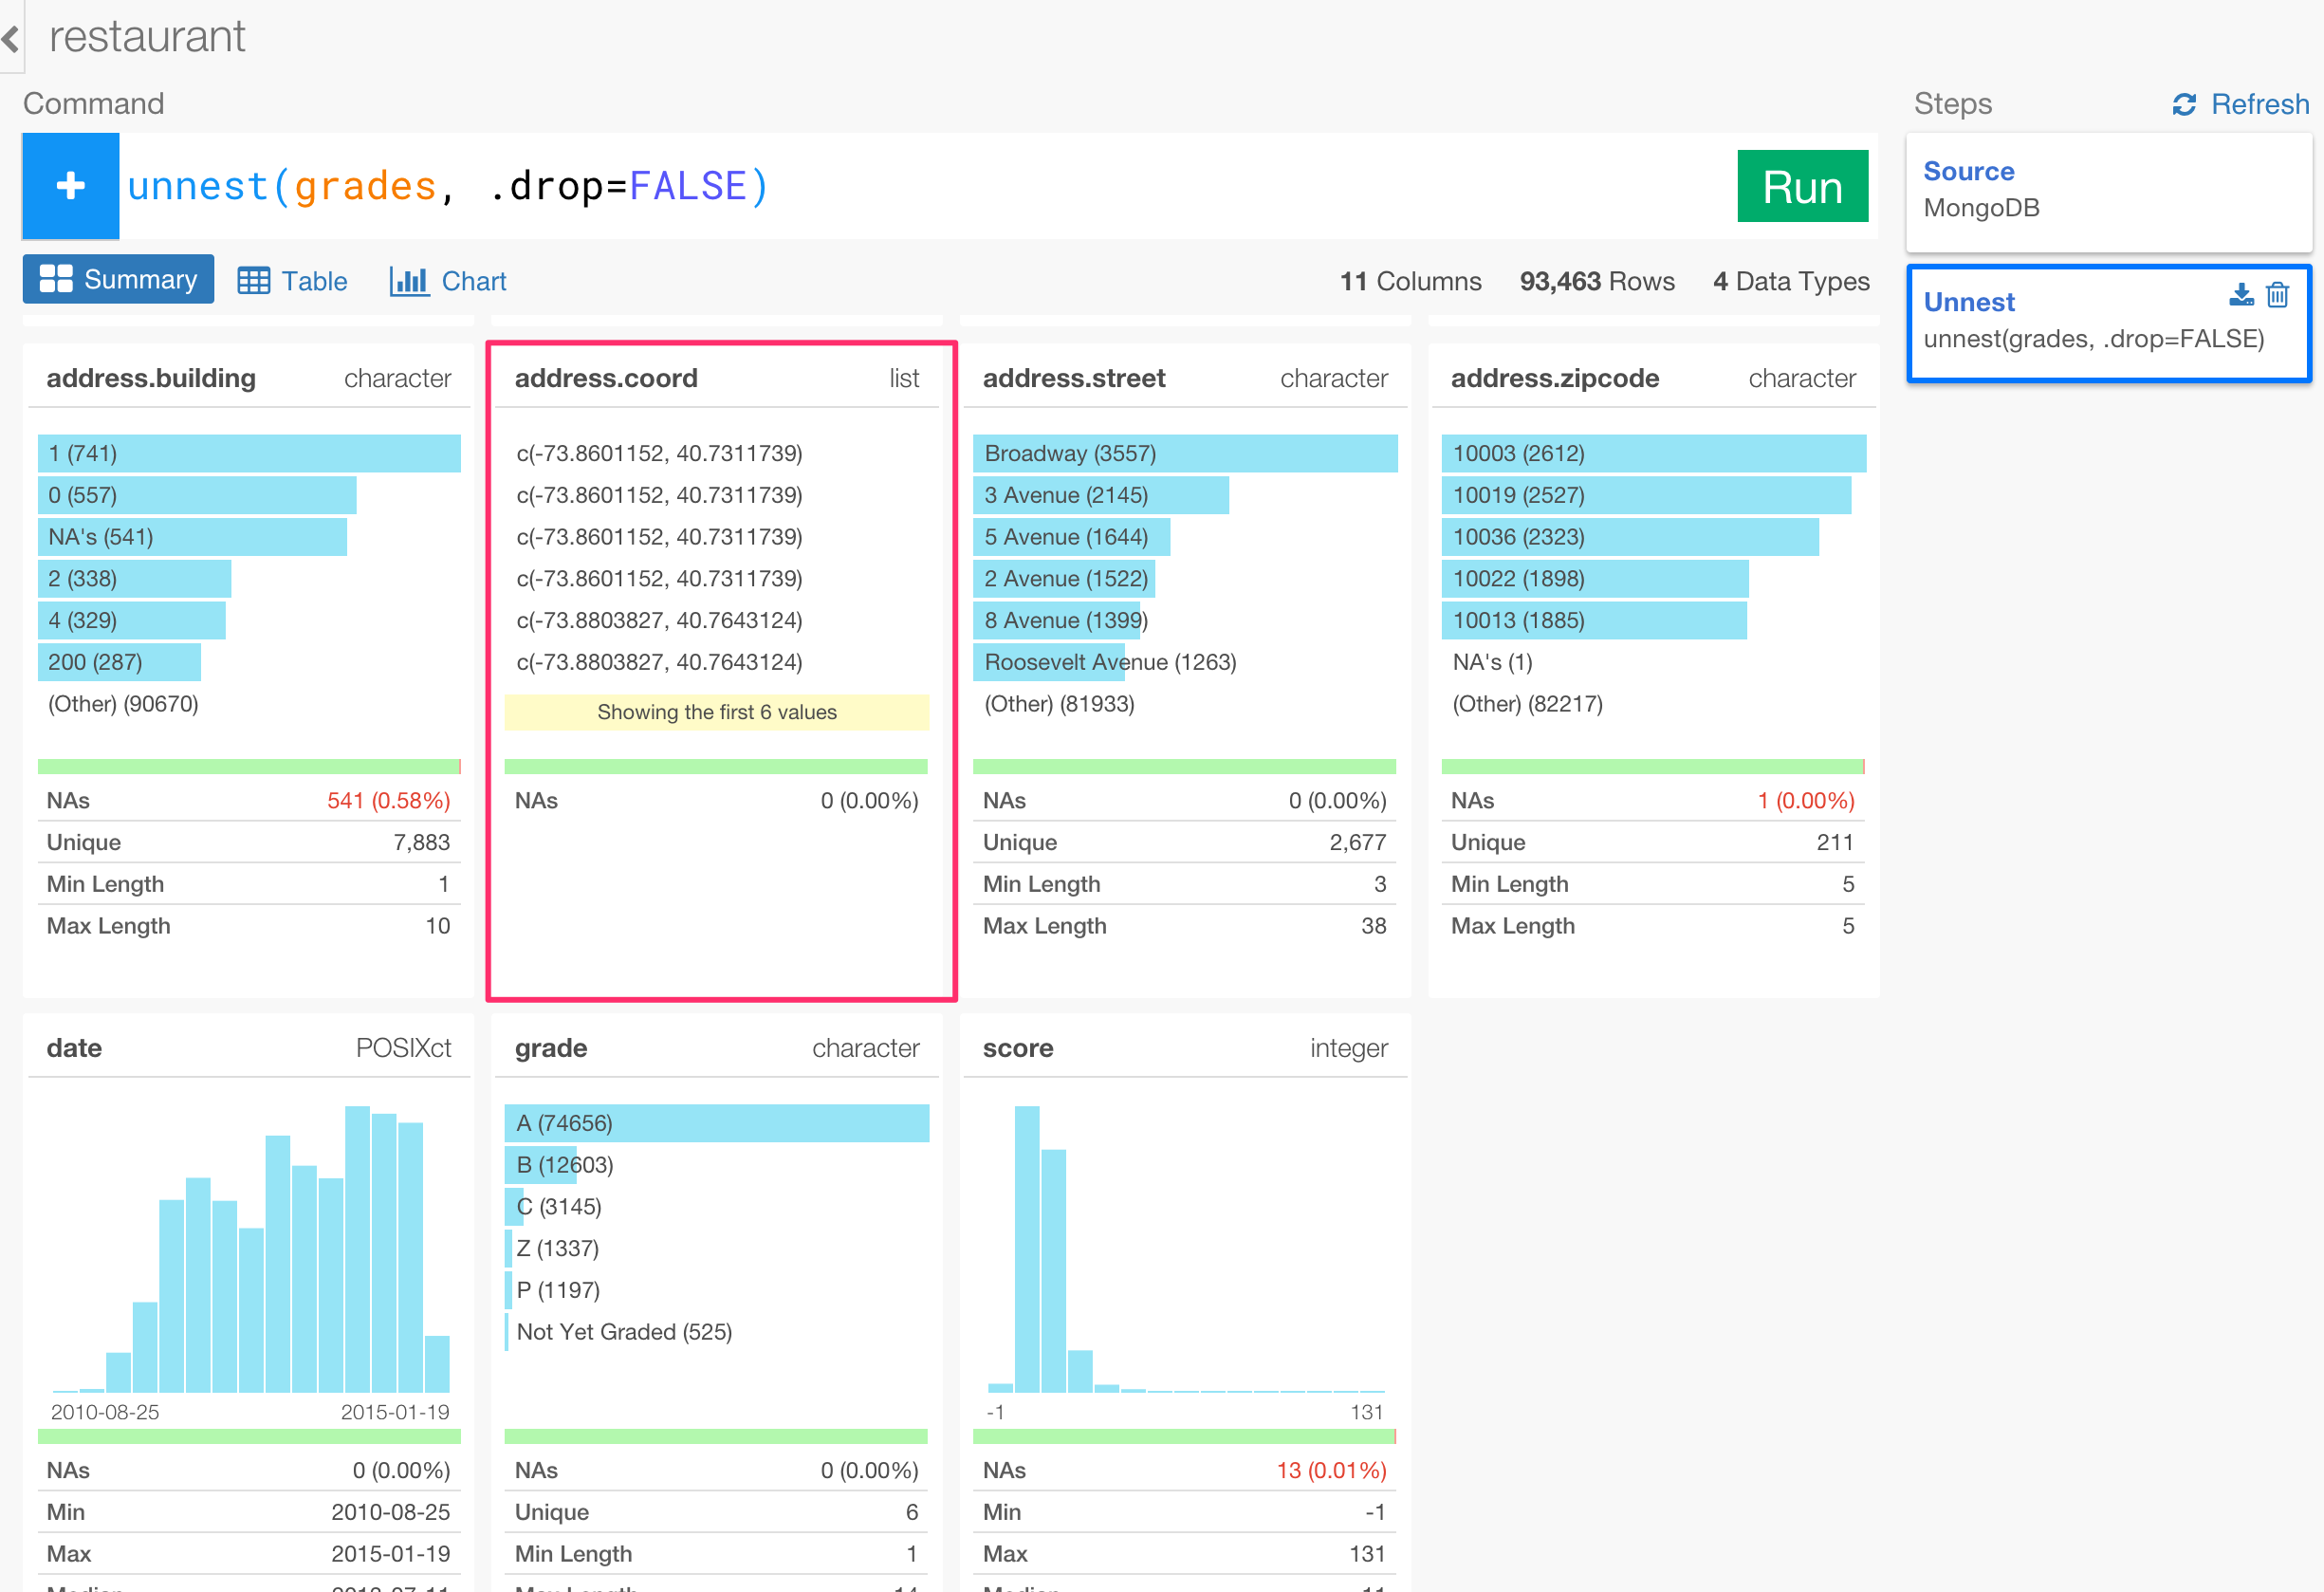Select zipcode 10019 (2527) bar
This screenshot has height=1592, width=2324.
[x=1646, y=495]
